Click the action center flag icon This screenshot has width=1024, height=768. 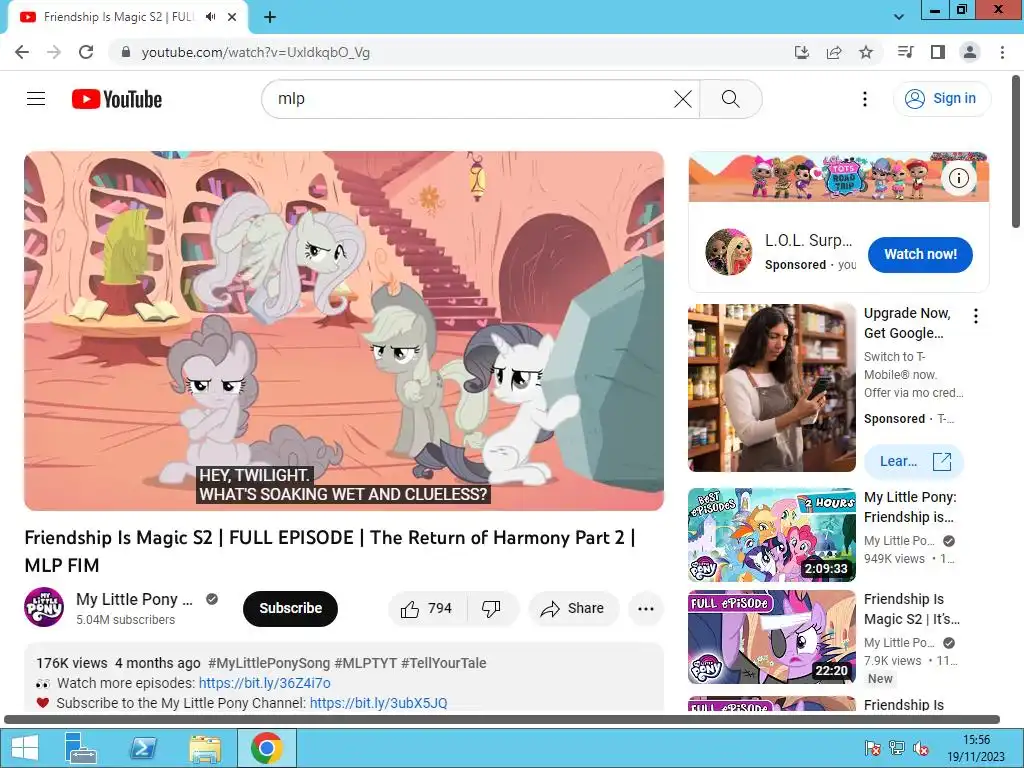click(872, 748)
